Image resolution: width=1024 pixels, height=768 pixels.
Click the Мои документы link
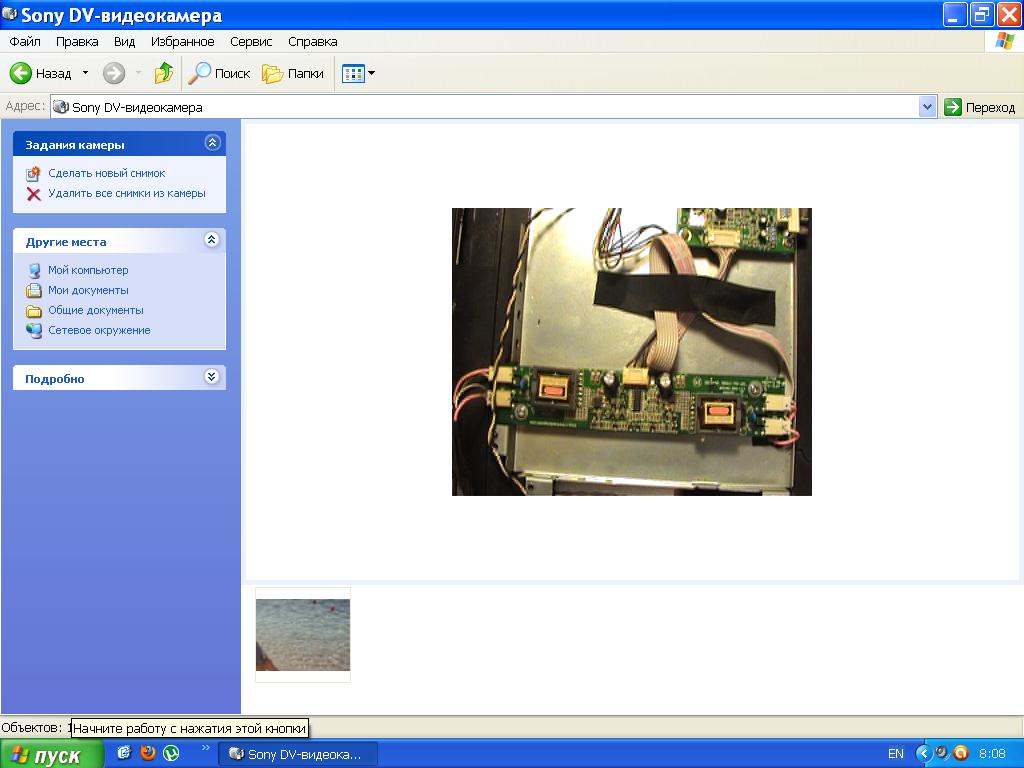[88, 290]
